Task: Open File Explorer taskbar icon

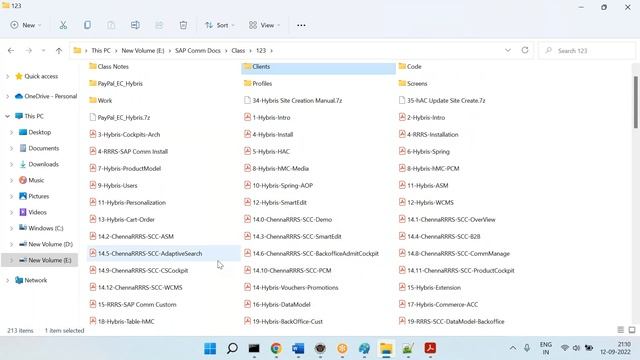Action: click(x=386, y=348)
